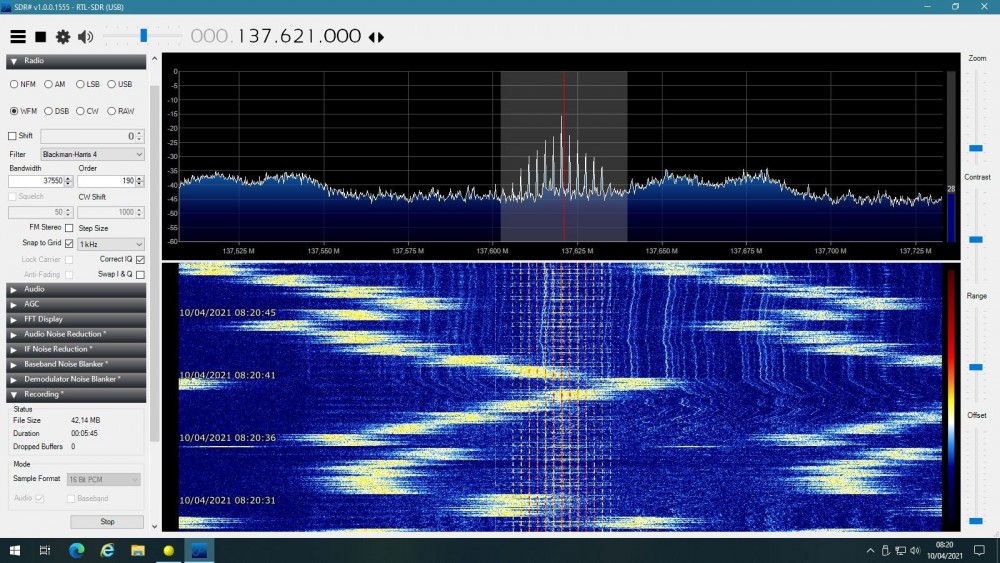Click the Order stepper arrows
Viewport: 1000px width, 563px height.
point(140,181)
